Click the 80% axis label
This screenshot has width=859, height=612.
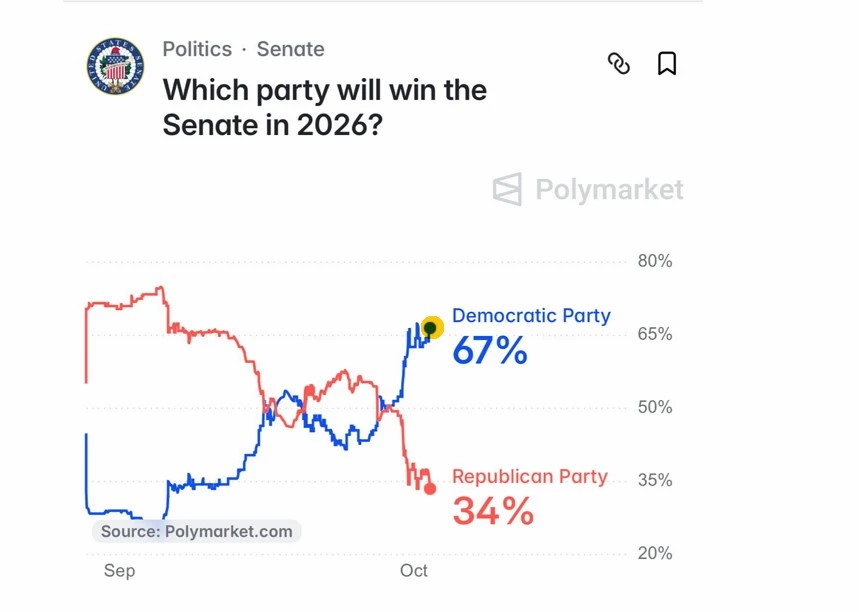[x=655, y=261]
